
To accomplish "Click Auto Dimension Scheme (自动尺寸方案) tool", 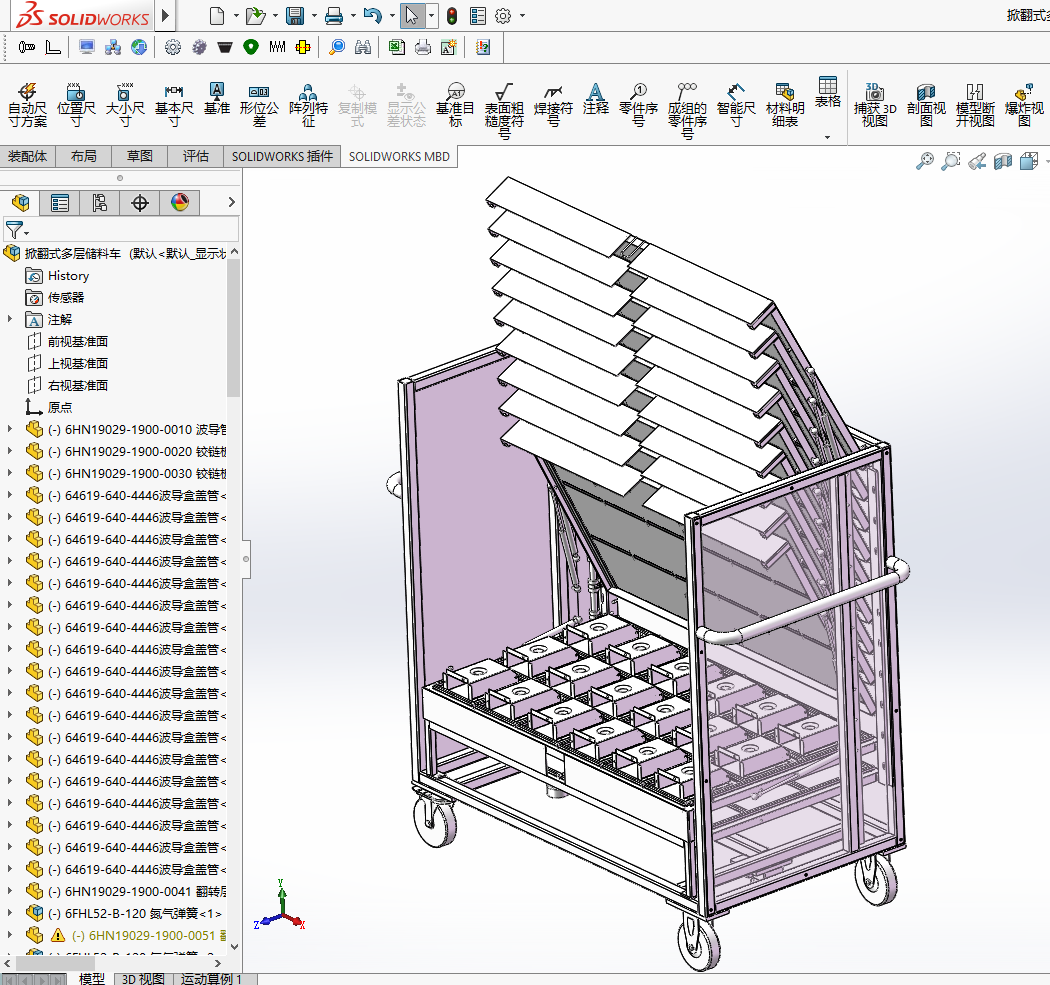I will click(27, 105).
